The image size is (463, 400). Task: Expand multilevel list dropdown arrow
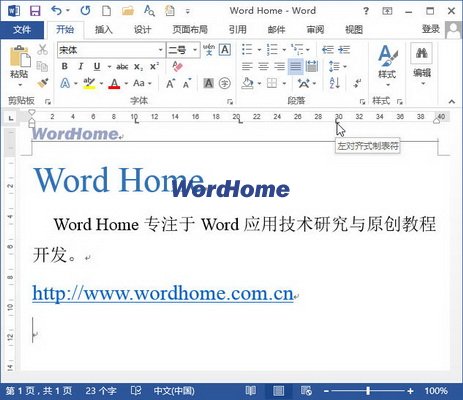(308, 50)
